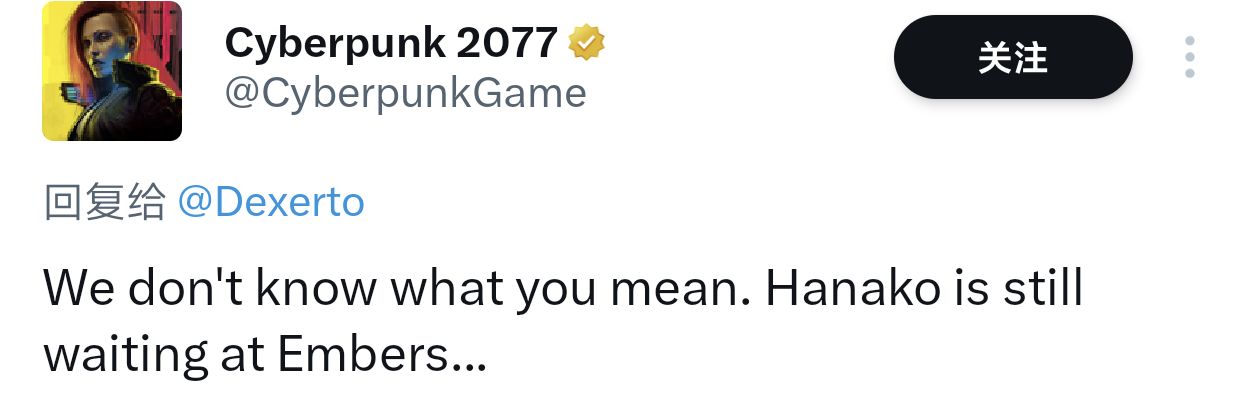Image resolution: width=1260 pixels, height=402 pixels.
Task: Click the 回复给 reply label
Action: pyautogui.click(x=104, y=203)
